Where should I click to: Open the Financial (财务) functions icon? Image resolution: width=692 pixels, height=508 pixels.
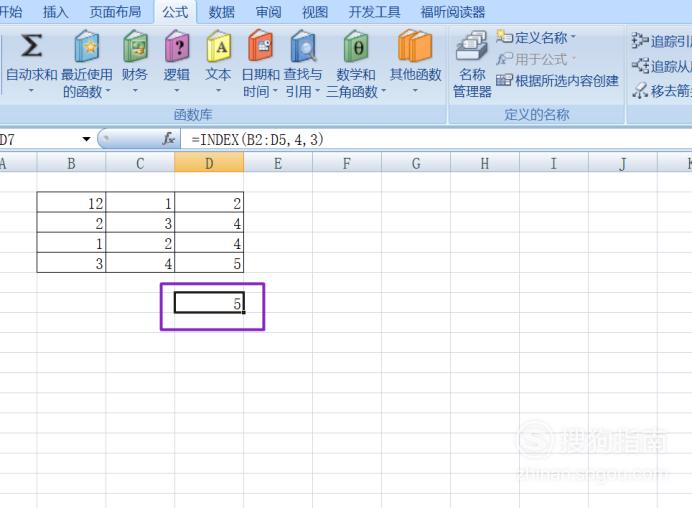pyautogui.click(x=135, y=46)
